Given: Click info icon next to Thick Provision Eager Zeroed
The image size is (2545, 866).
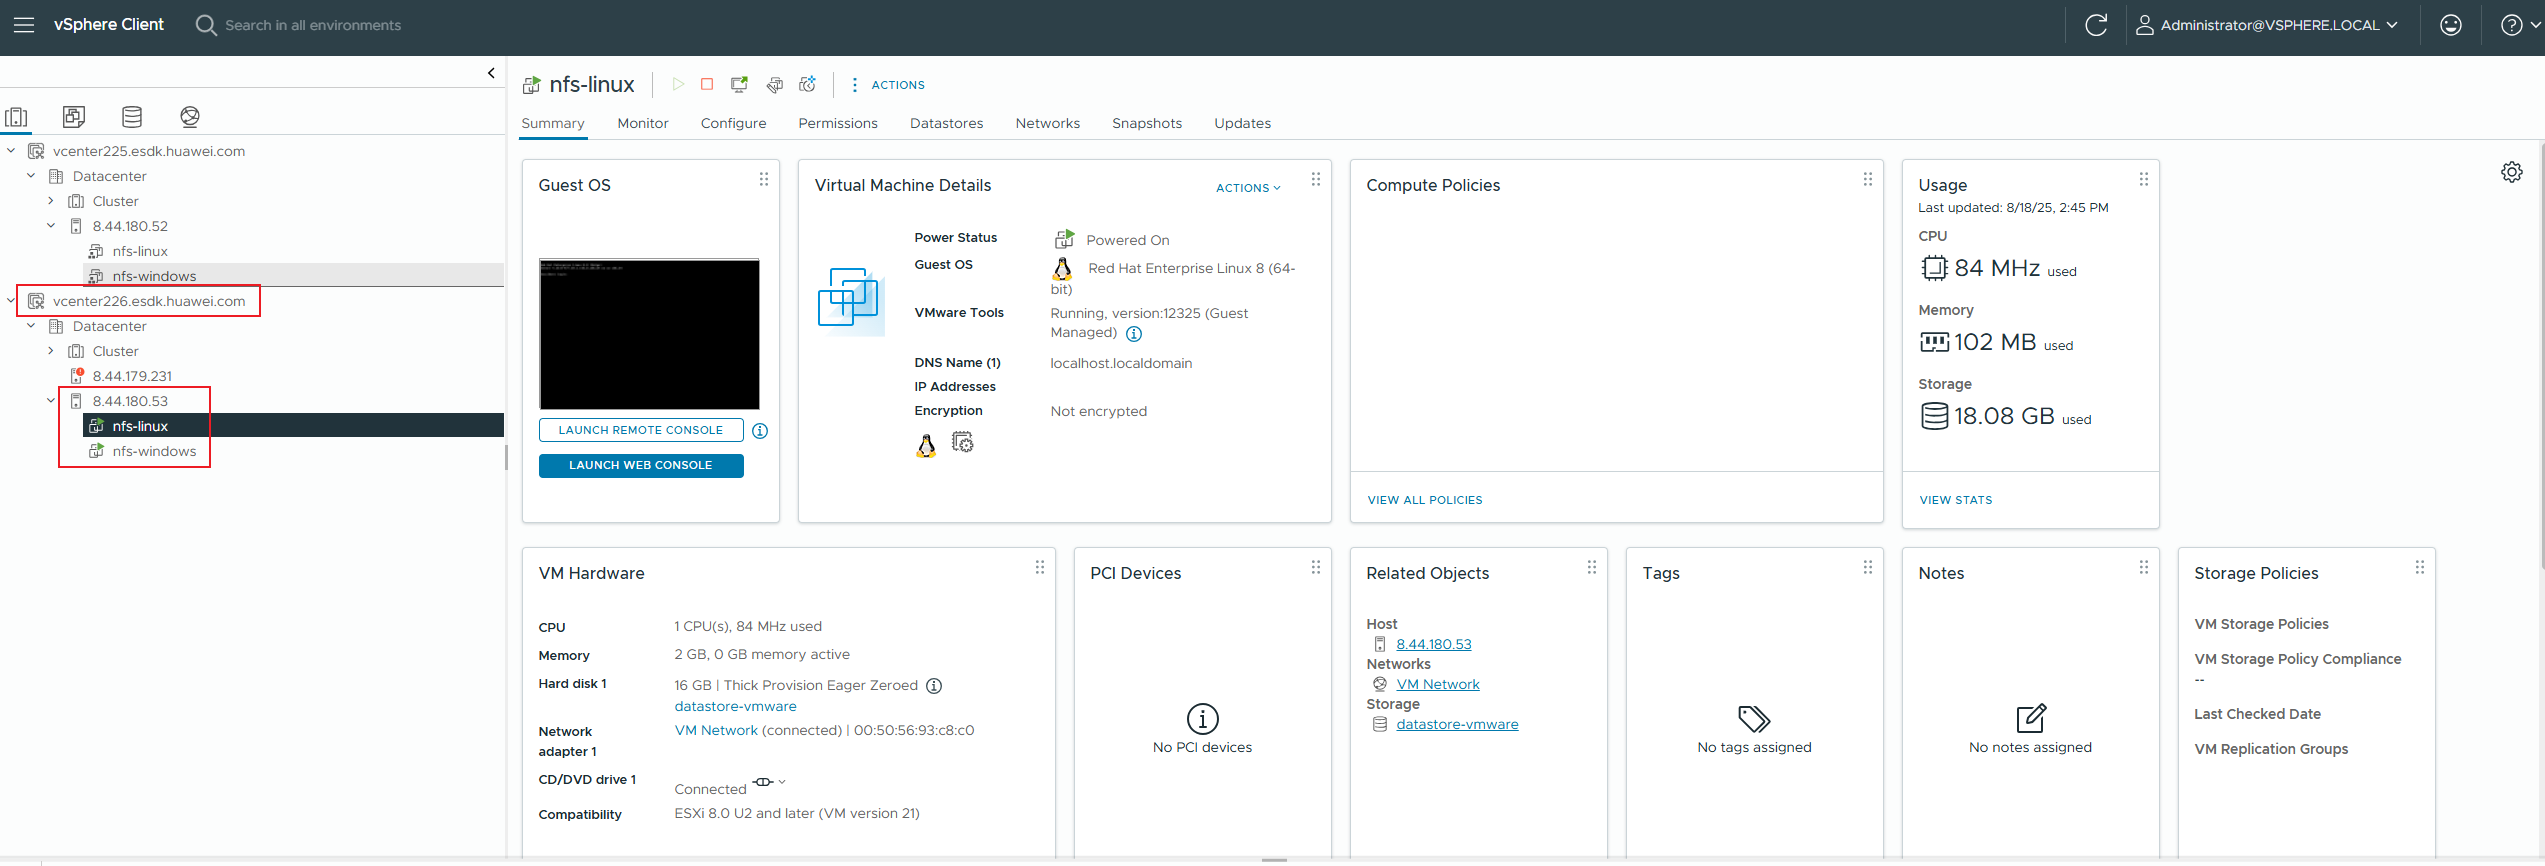Looking at the screenshot, I should click(x=934, y=686).
